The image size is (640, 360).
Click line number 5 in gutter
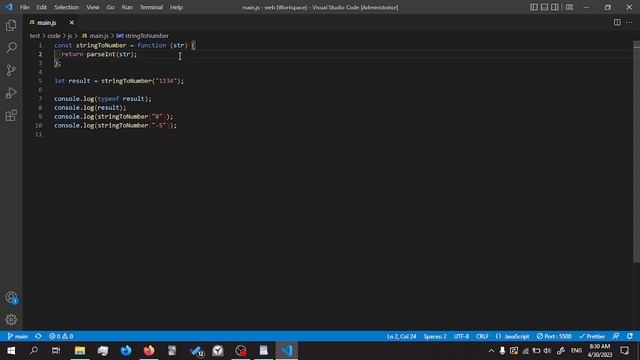pos(40,81)
